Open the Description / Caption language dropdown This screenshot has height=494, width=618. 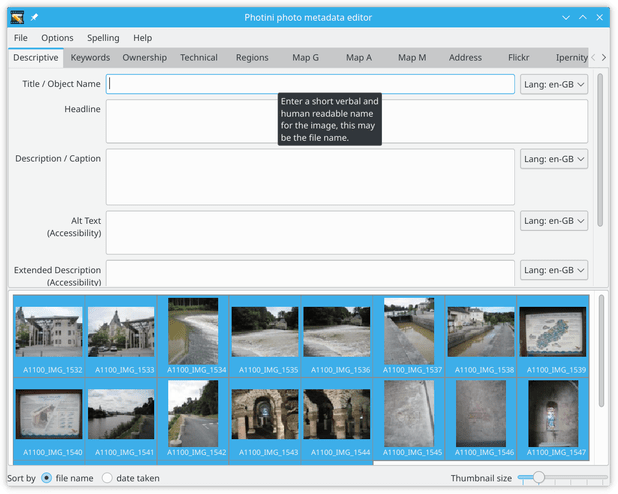554,159
